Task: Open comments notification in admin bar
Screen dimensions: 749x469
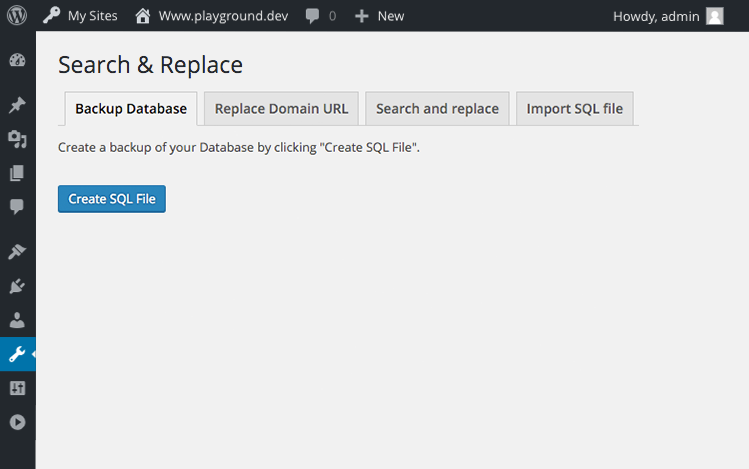Action: 320,16
